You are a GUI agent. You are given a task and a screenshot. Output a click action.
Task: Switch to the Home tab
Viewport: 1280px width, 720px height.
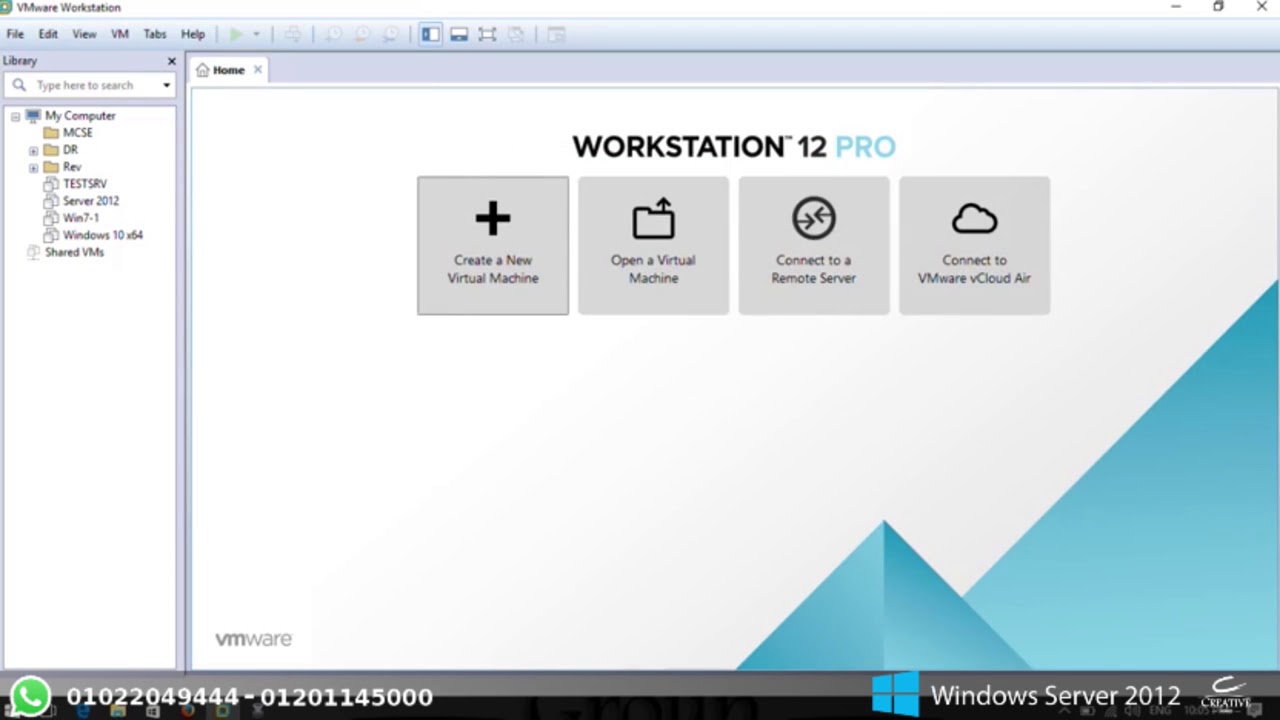(228, 70)
